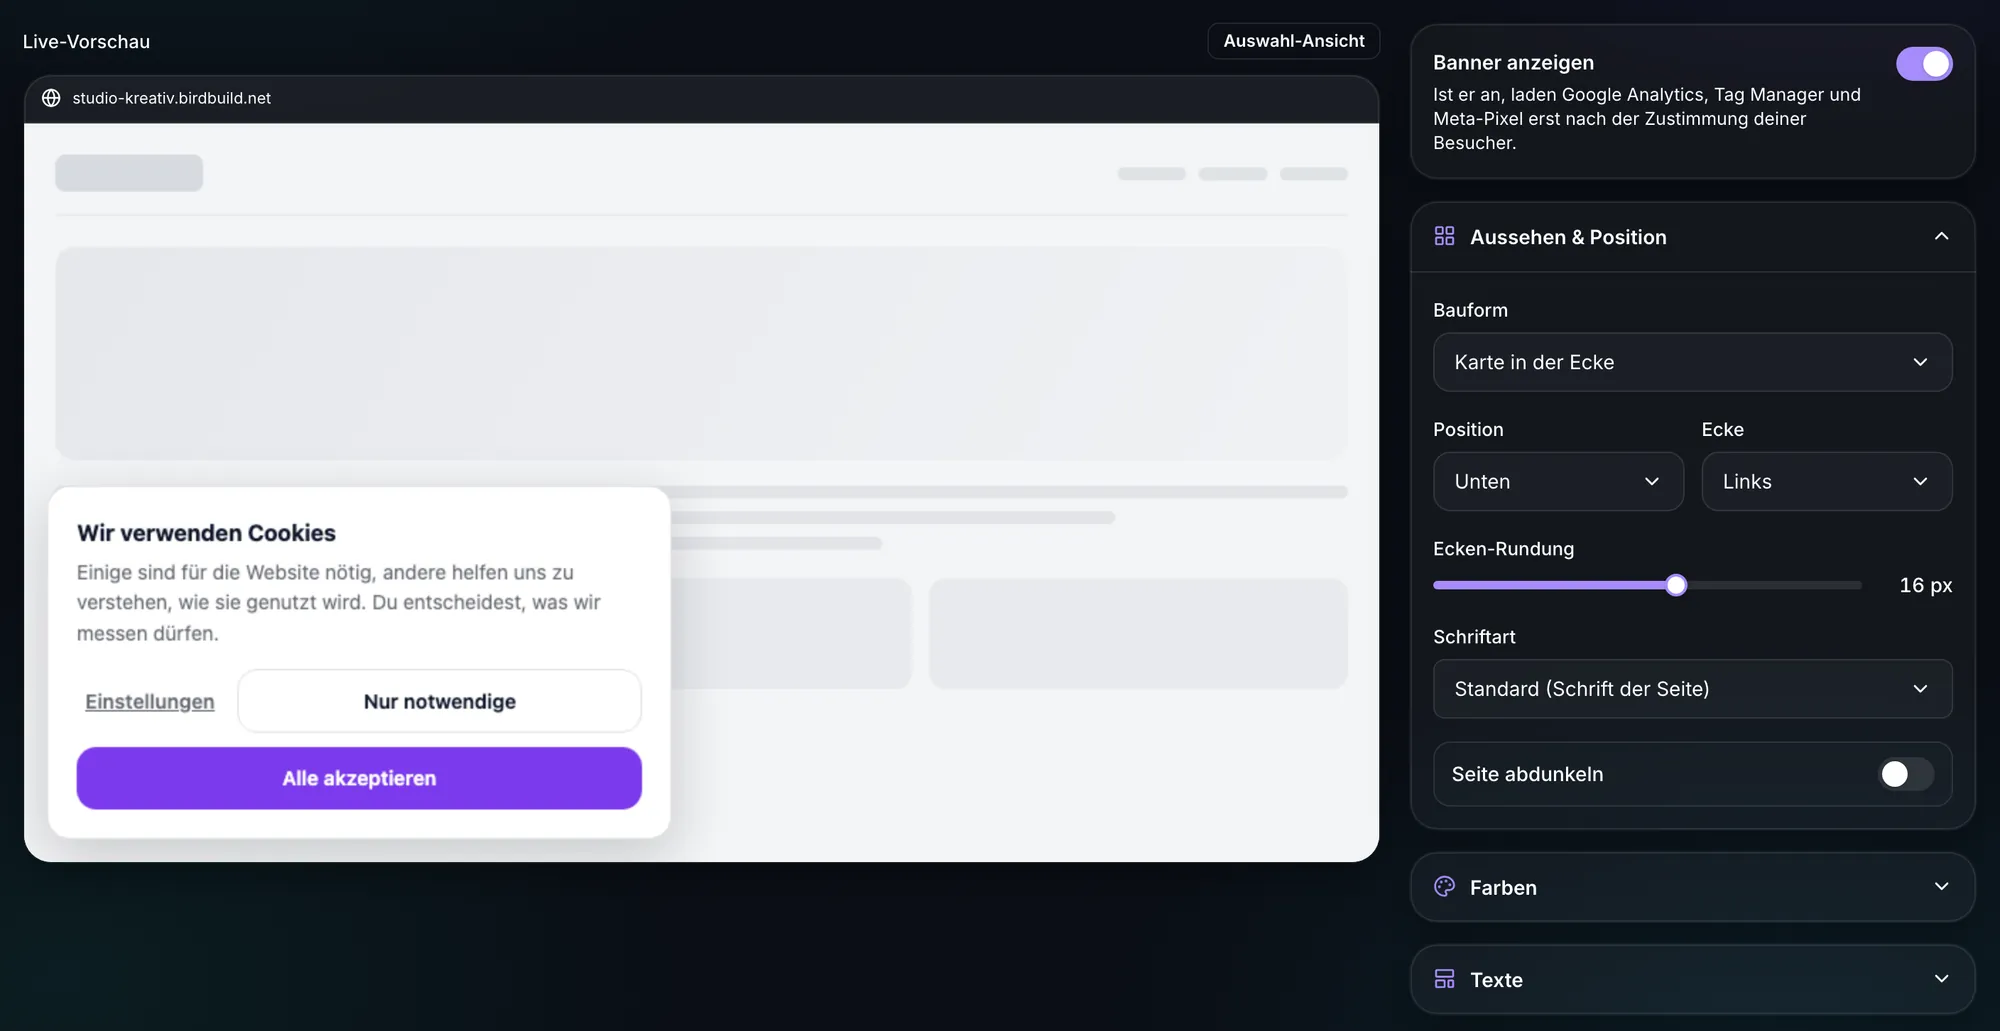Click the grid icon next to Aussehen & Position
Viewport: 2000px width, 1031px height.
[x=1444, y=236]
